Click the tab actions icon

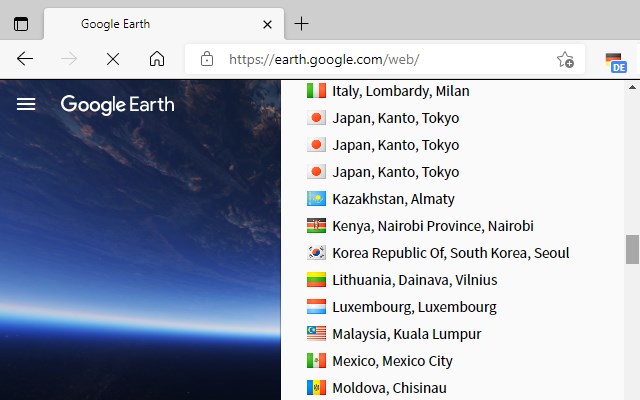click(21, 24)
